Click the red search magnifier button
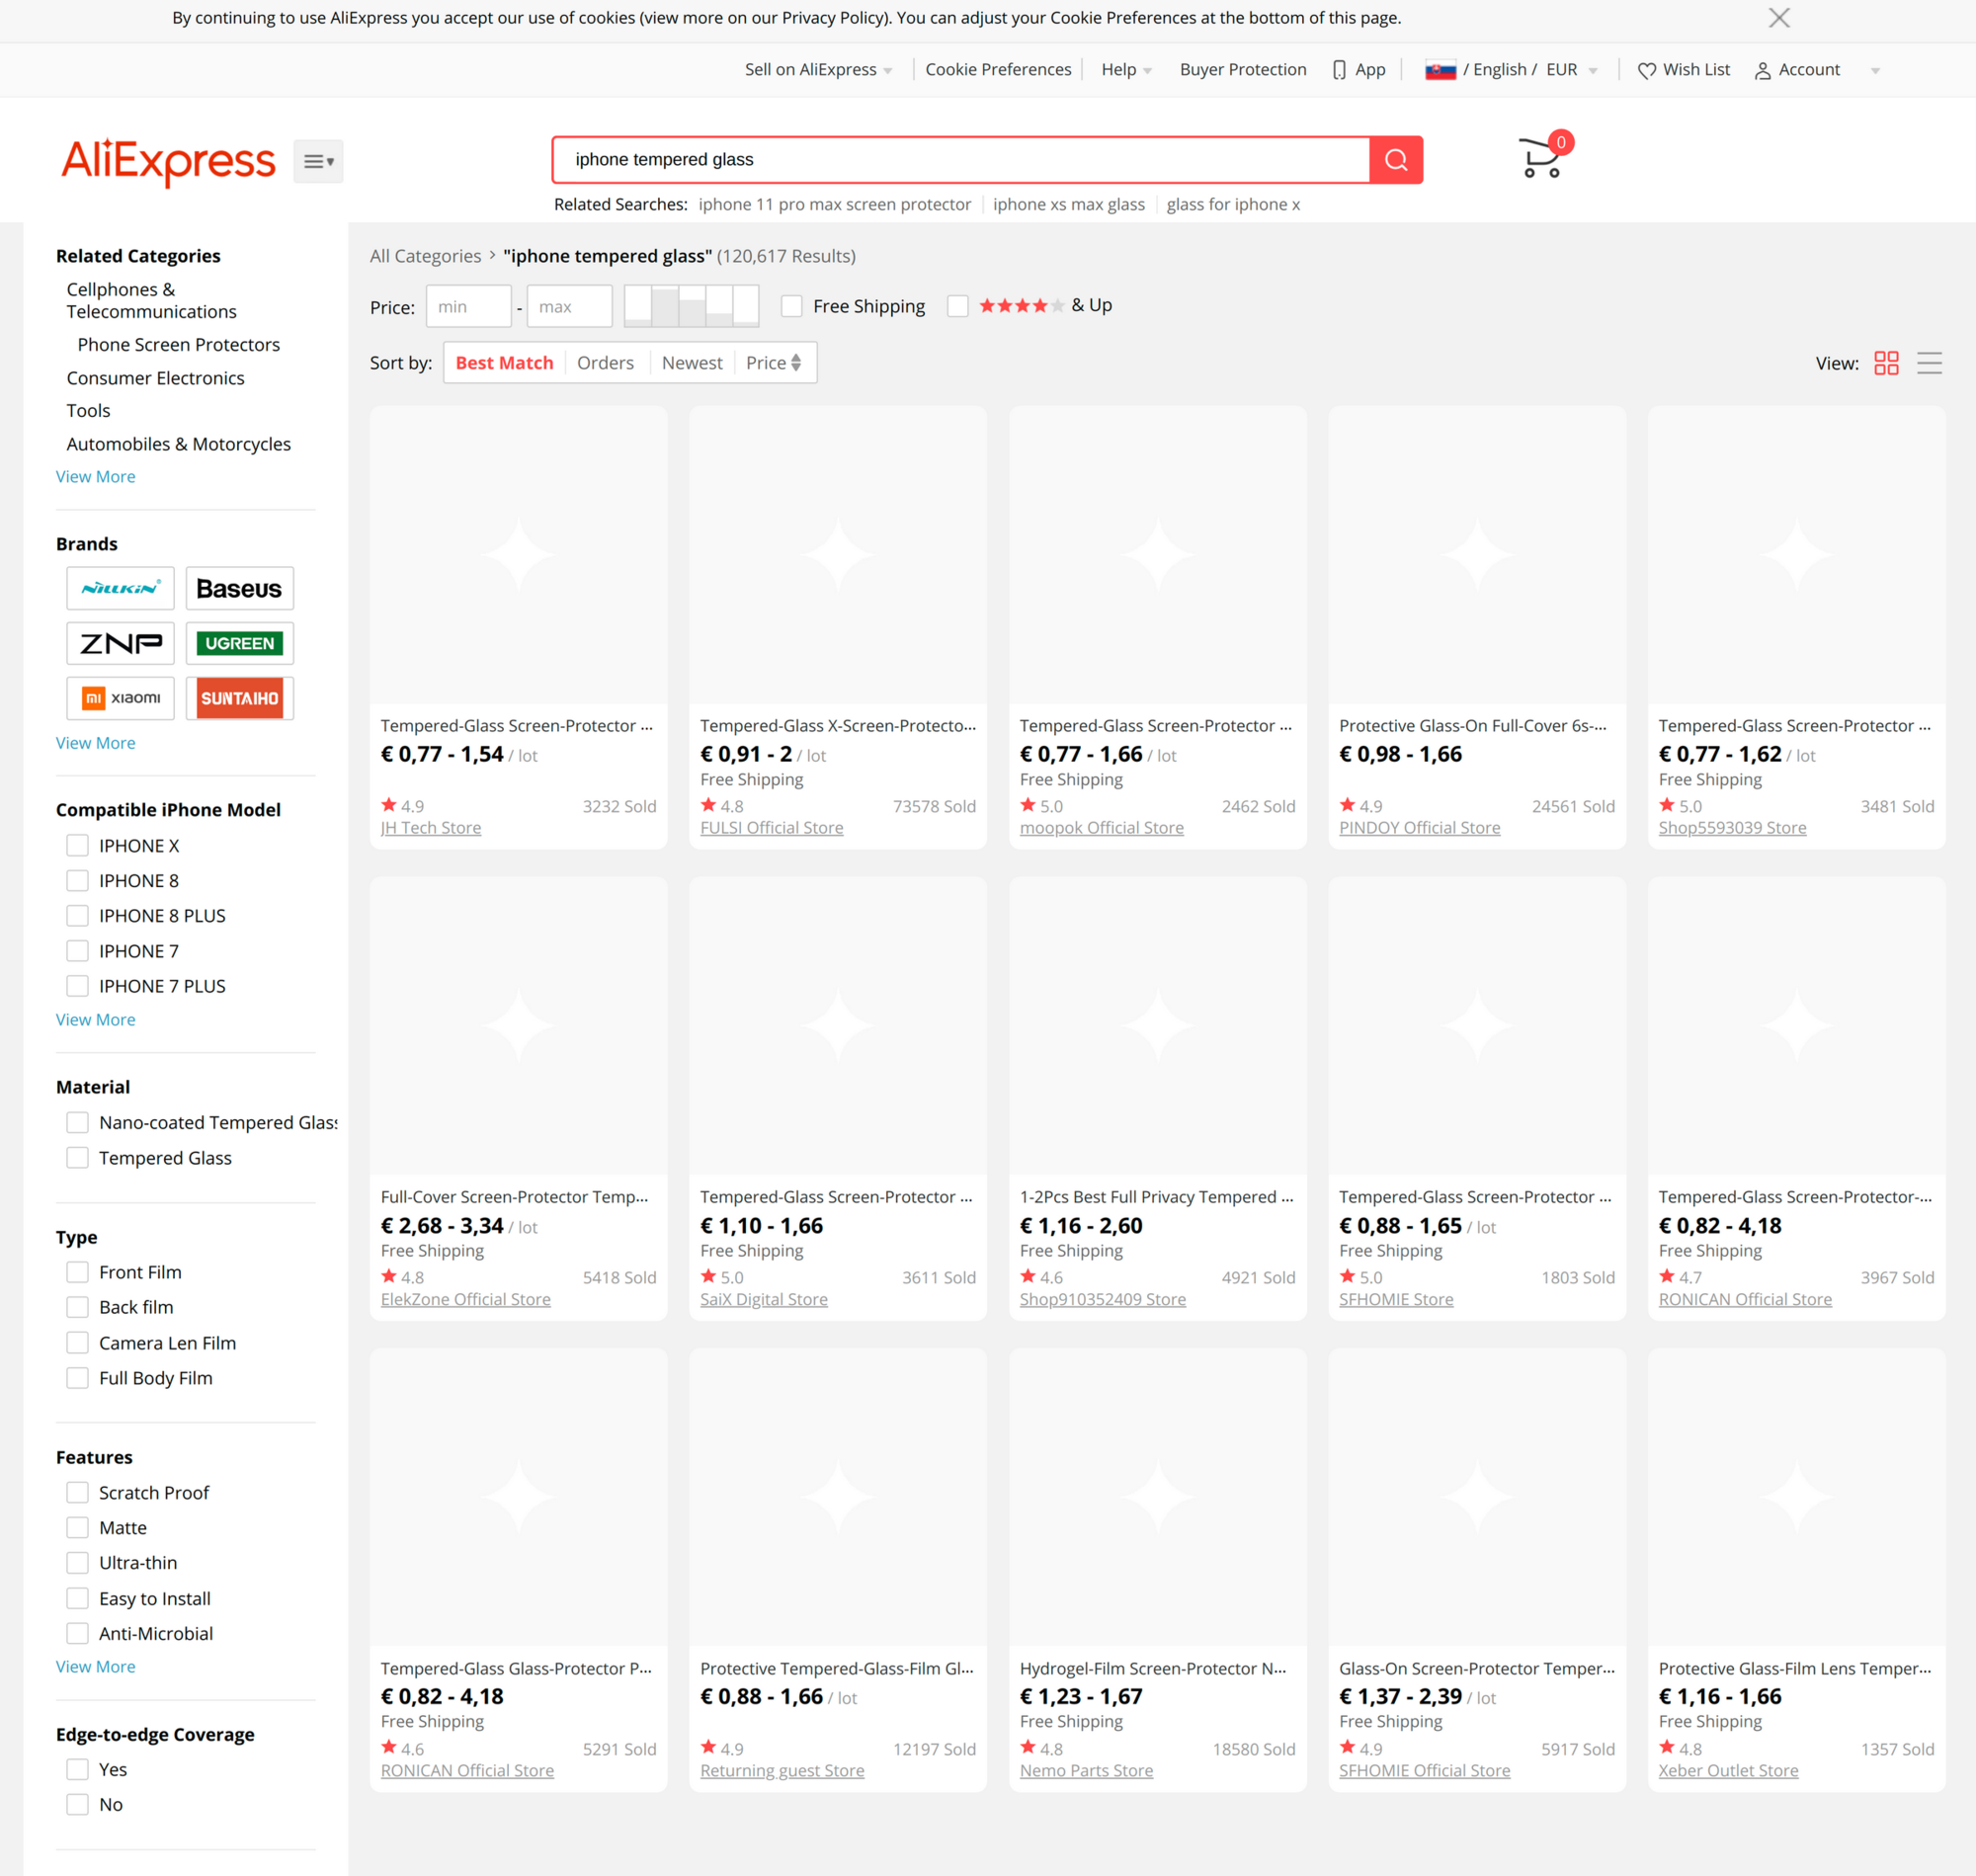 tap(1396, 160)
